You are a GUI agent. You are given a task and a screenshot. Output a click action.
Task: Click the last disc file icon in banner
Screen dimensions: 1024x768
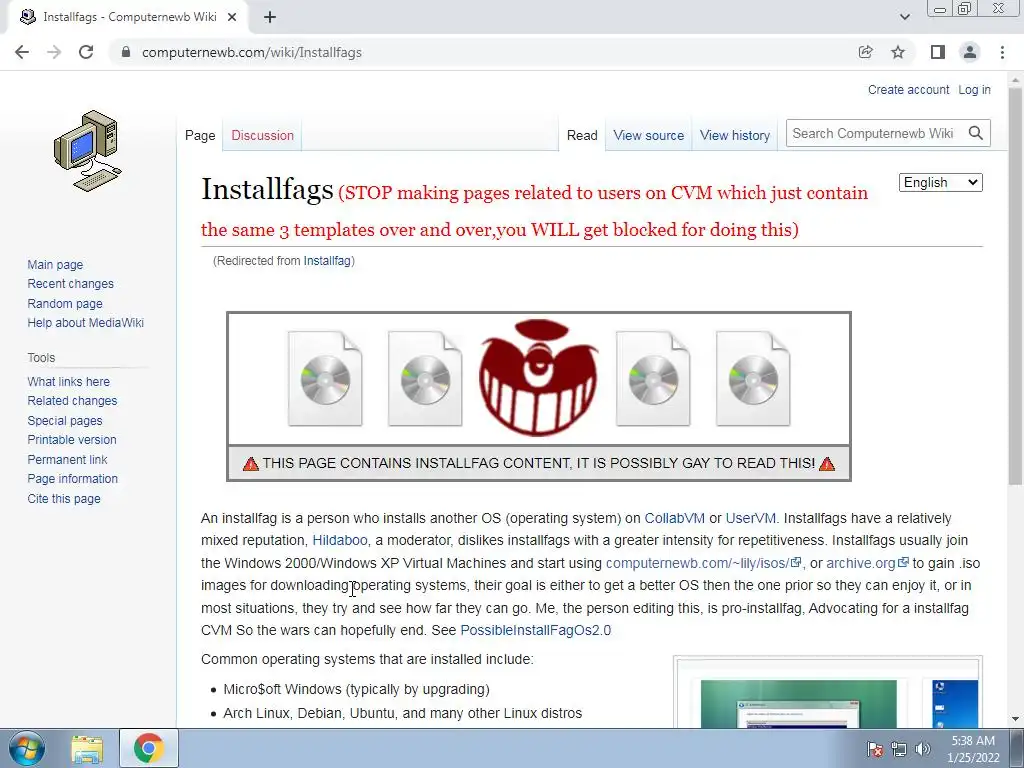point(753,379)
